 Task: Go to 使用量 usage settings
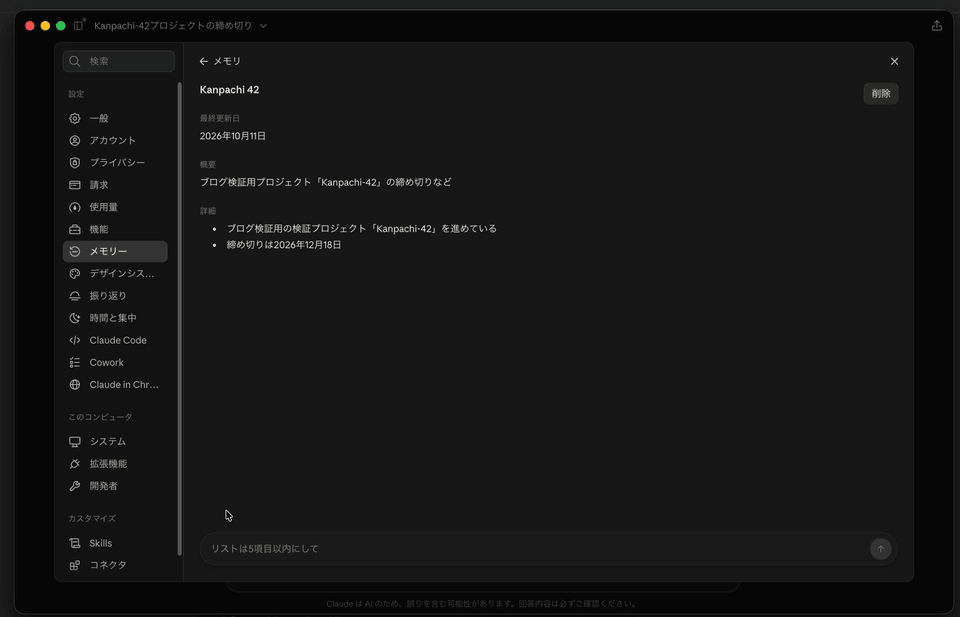click(x=115, y=207)
